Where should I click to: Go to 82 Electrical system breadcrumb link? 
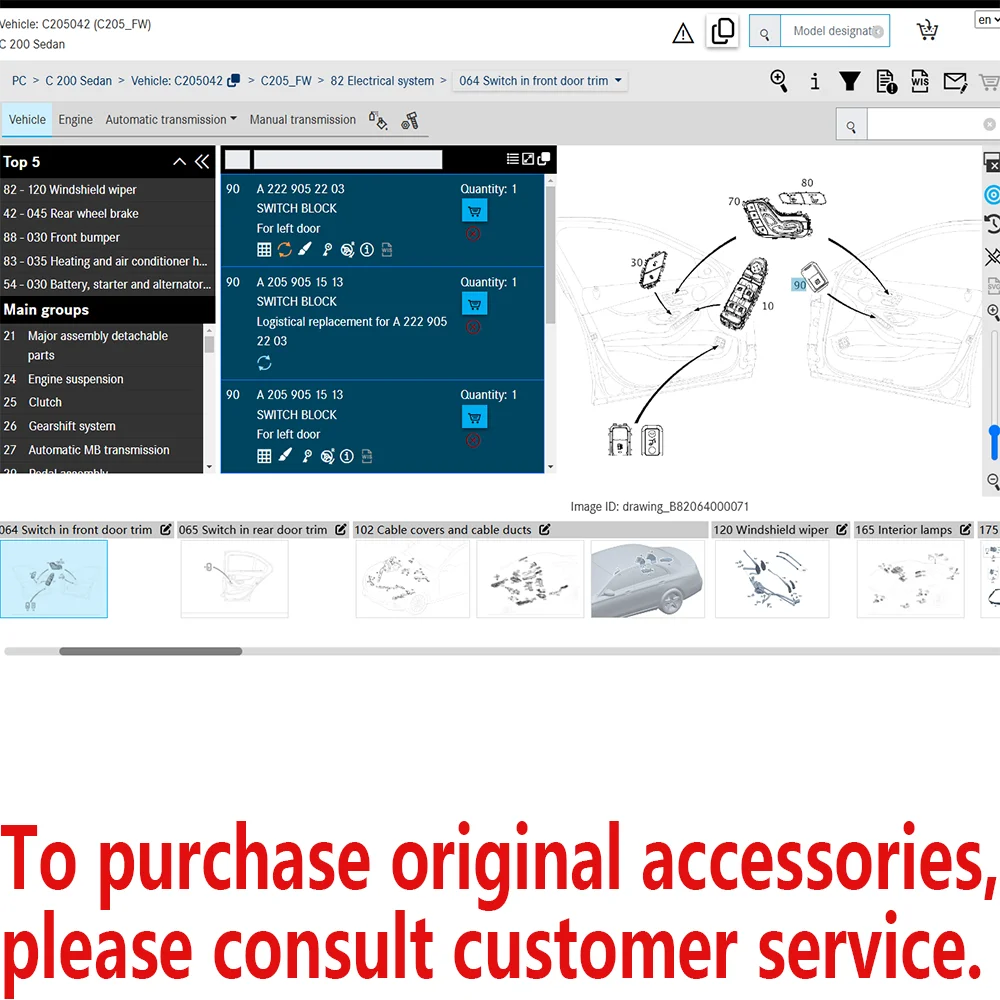tap(382, 81)
